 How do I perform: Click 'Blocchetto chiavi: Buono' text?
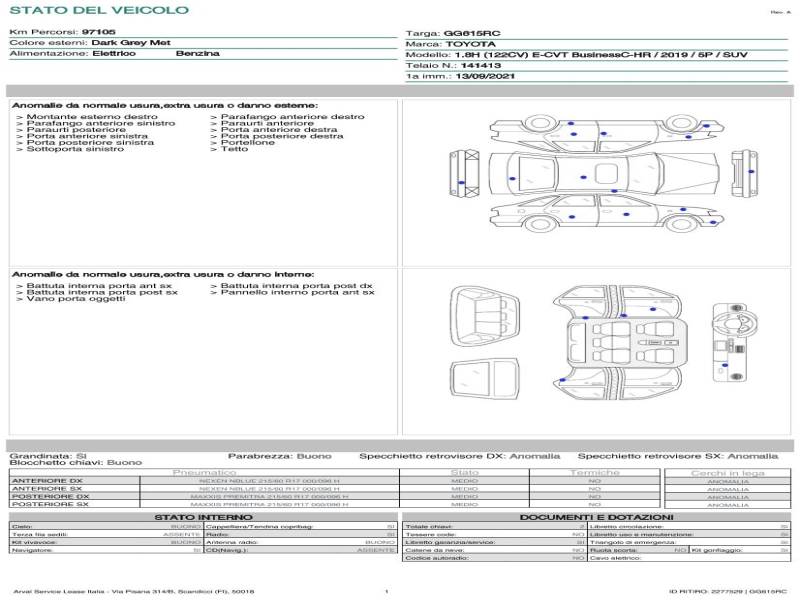coord(76,463)
